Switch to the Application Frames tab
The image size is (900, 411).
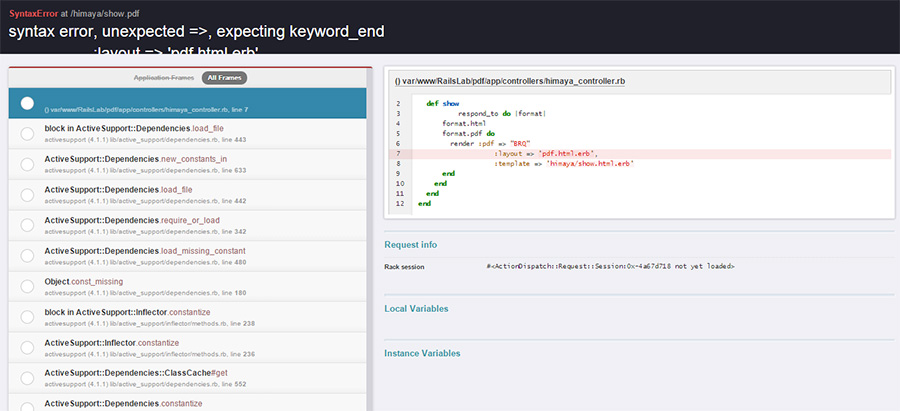coord(164,77)
